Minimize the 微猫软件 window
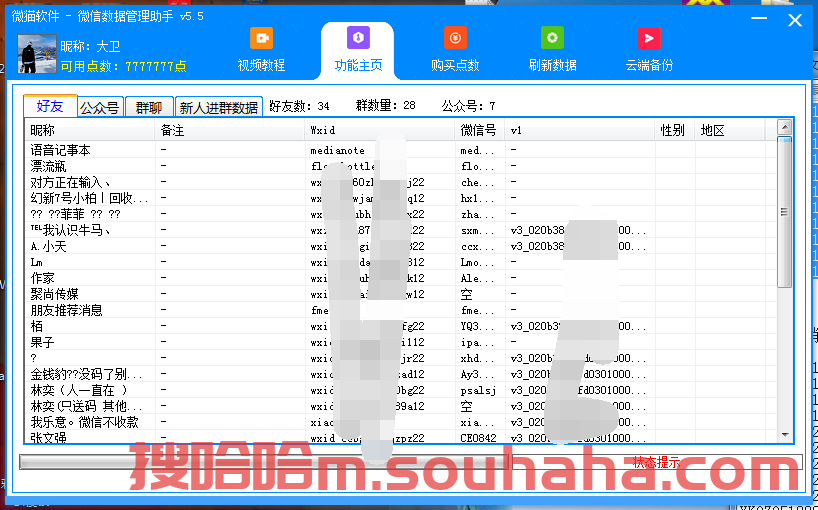The width and height of the screenshot is (818, 510). coord(759,19)
